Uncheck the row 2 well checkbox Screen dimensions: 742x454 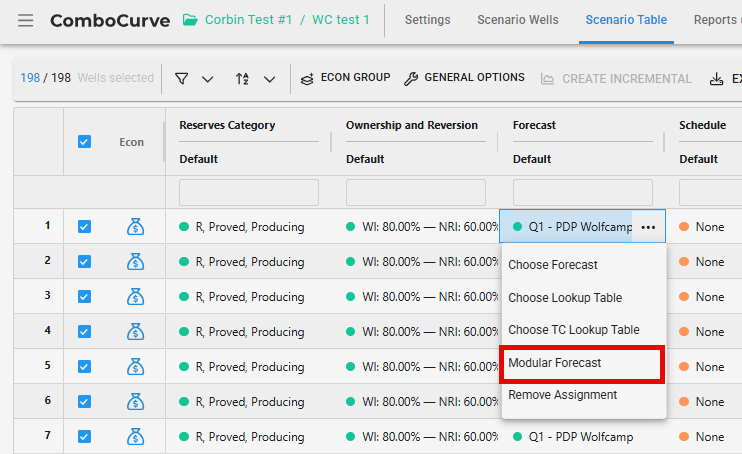(x=84, y=262)
